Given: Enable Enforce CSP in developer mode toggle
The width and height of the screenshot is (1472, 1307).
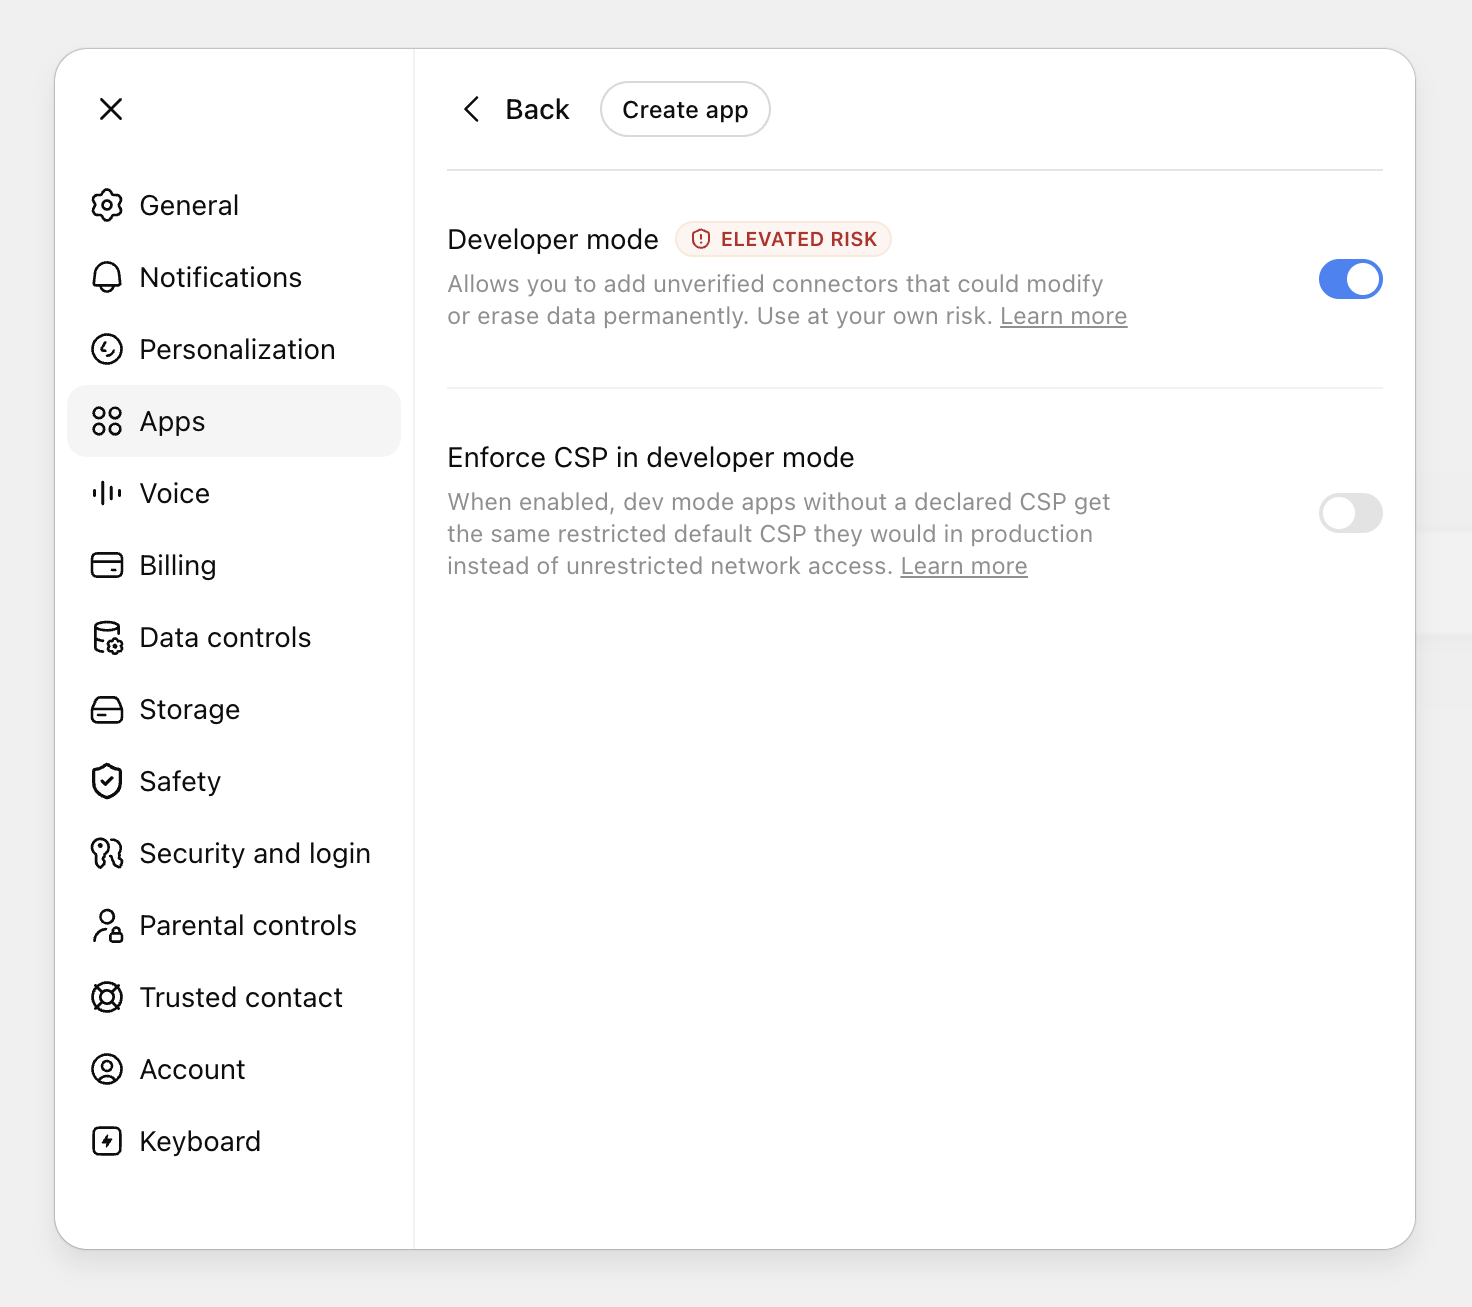Looking at the screenshot, I should pos(1350,513).
